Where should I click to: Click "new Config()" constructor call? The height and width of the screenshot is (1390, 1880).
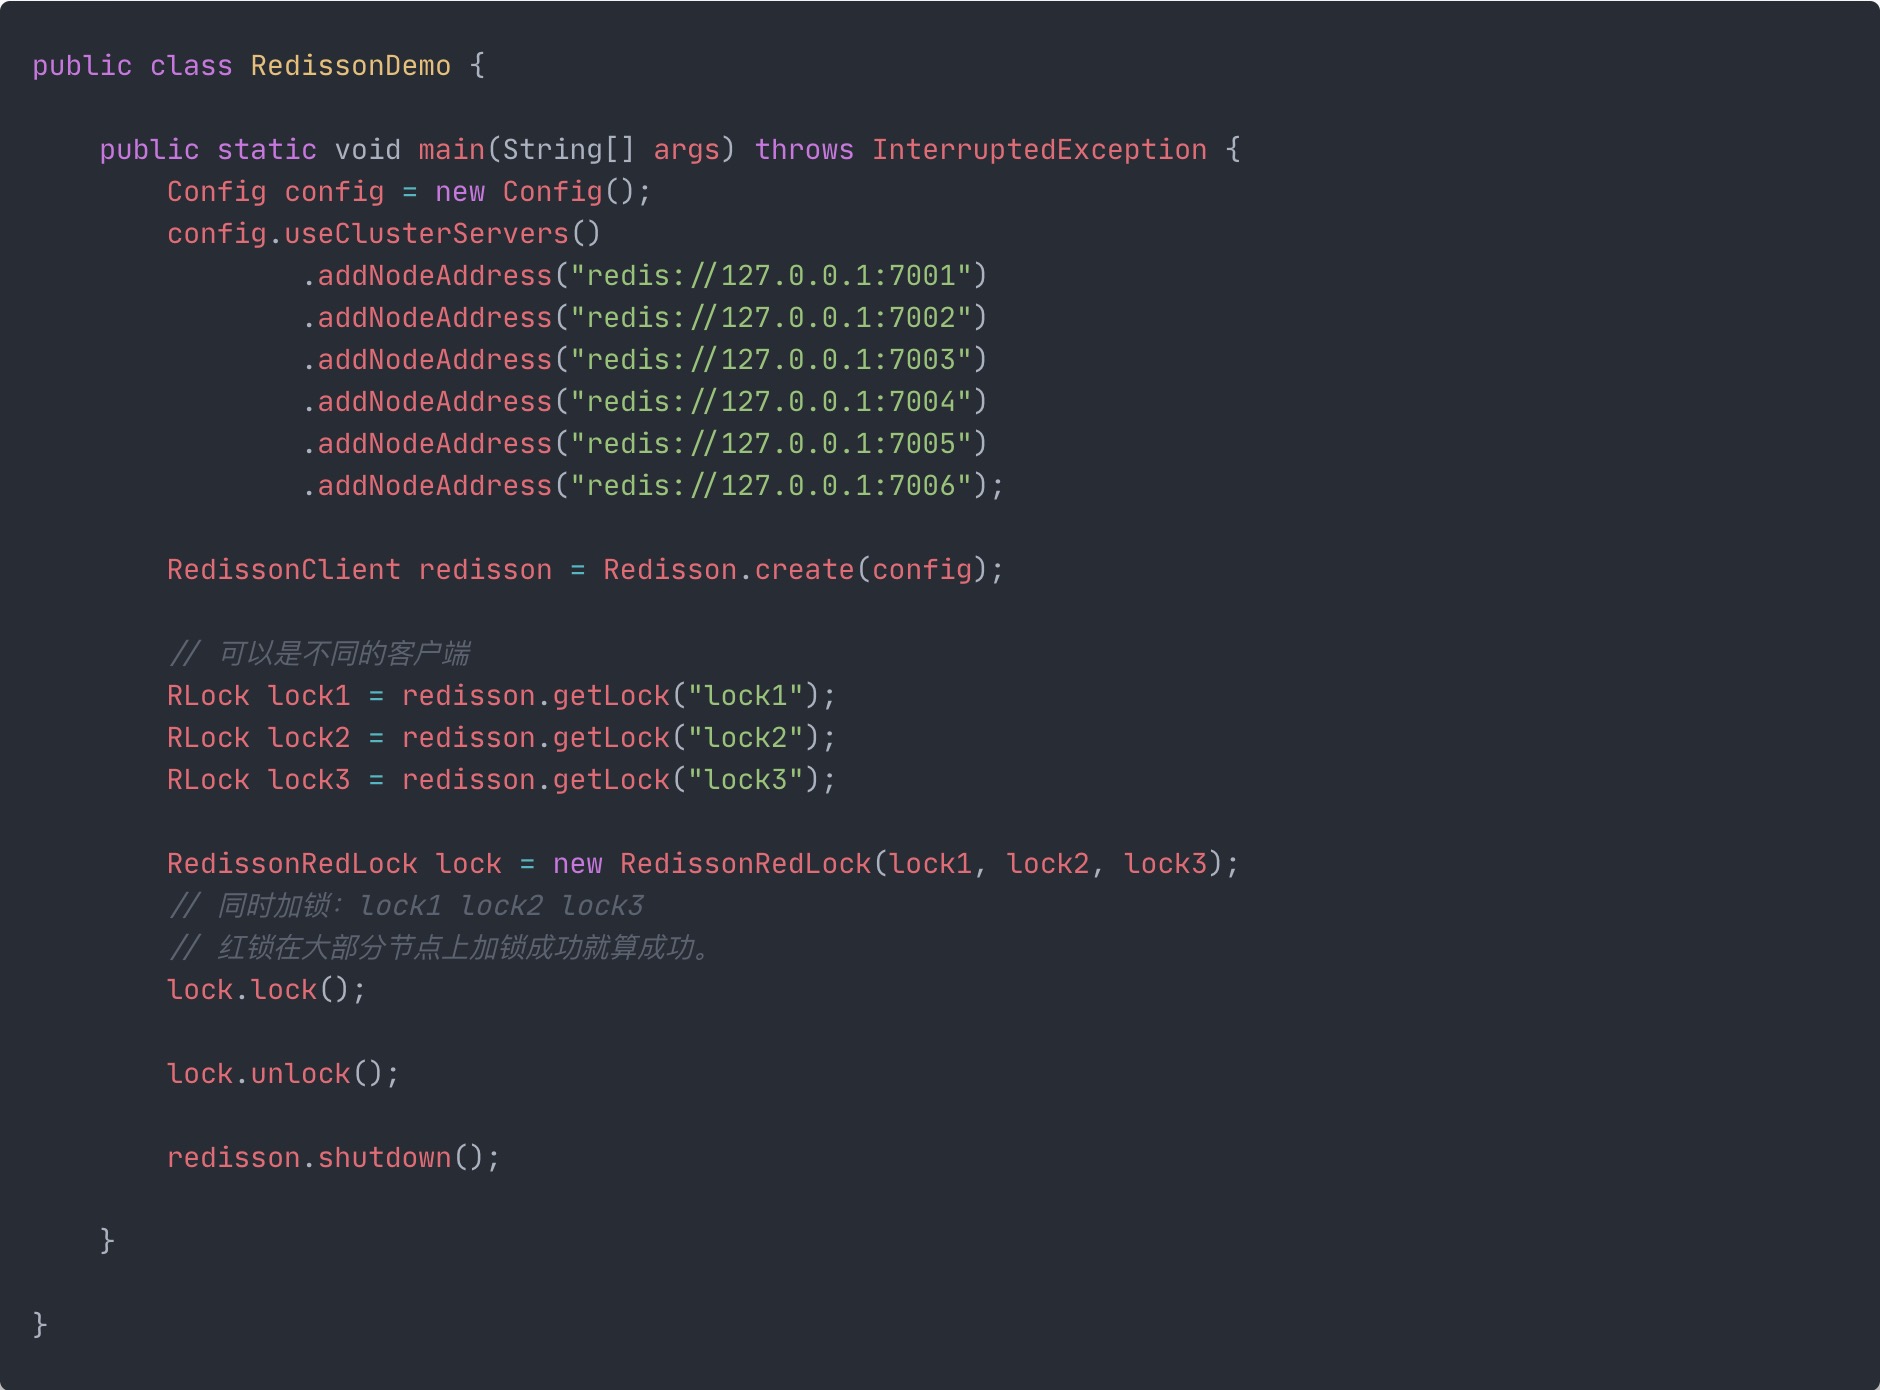point(543,192)
